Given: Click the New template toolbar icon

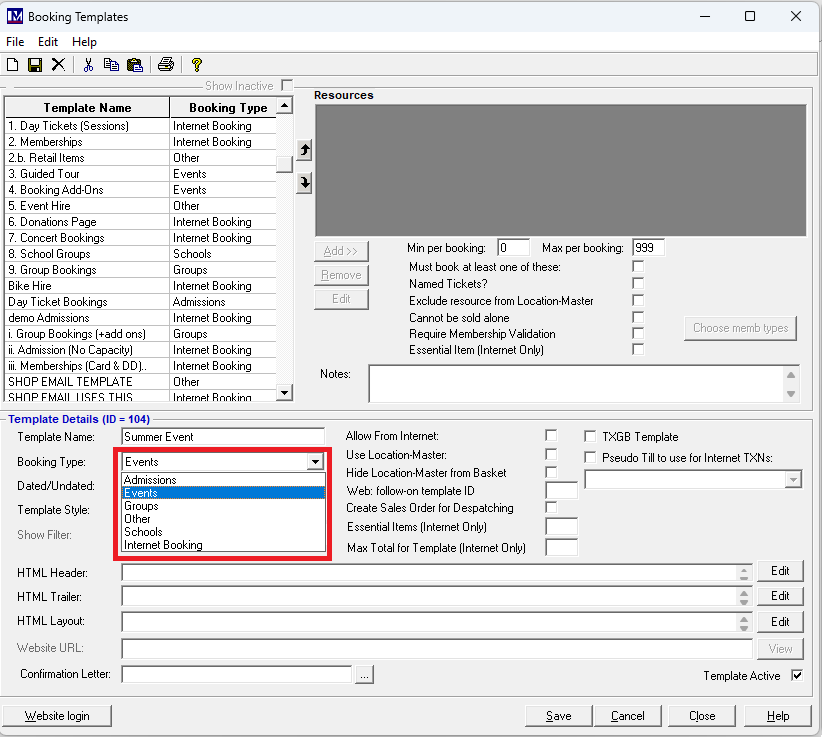Looking at the screenshot, I should [13, 65].
